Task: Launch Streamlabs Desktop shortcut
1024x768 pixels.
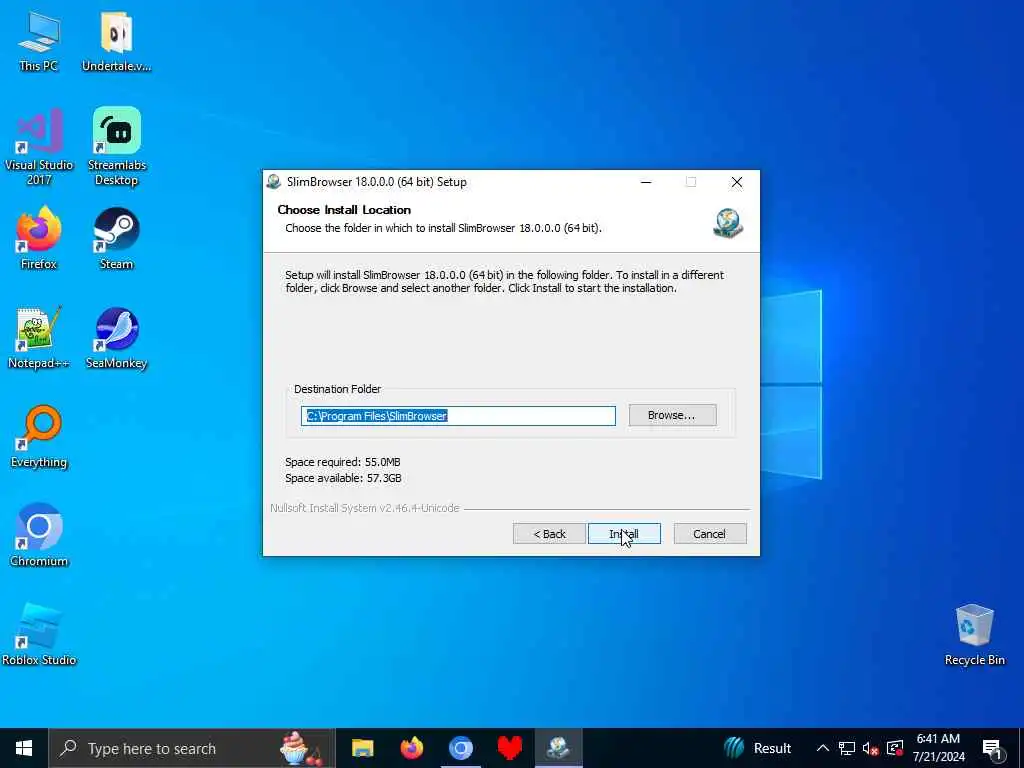Action: pyautogui.click(x=116, y=146)
